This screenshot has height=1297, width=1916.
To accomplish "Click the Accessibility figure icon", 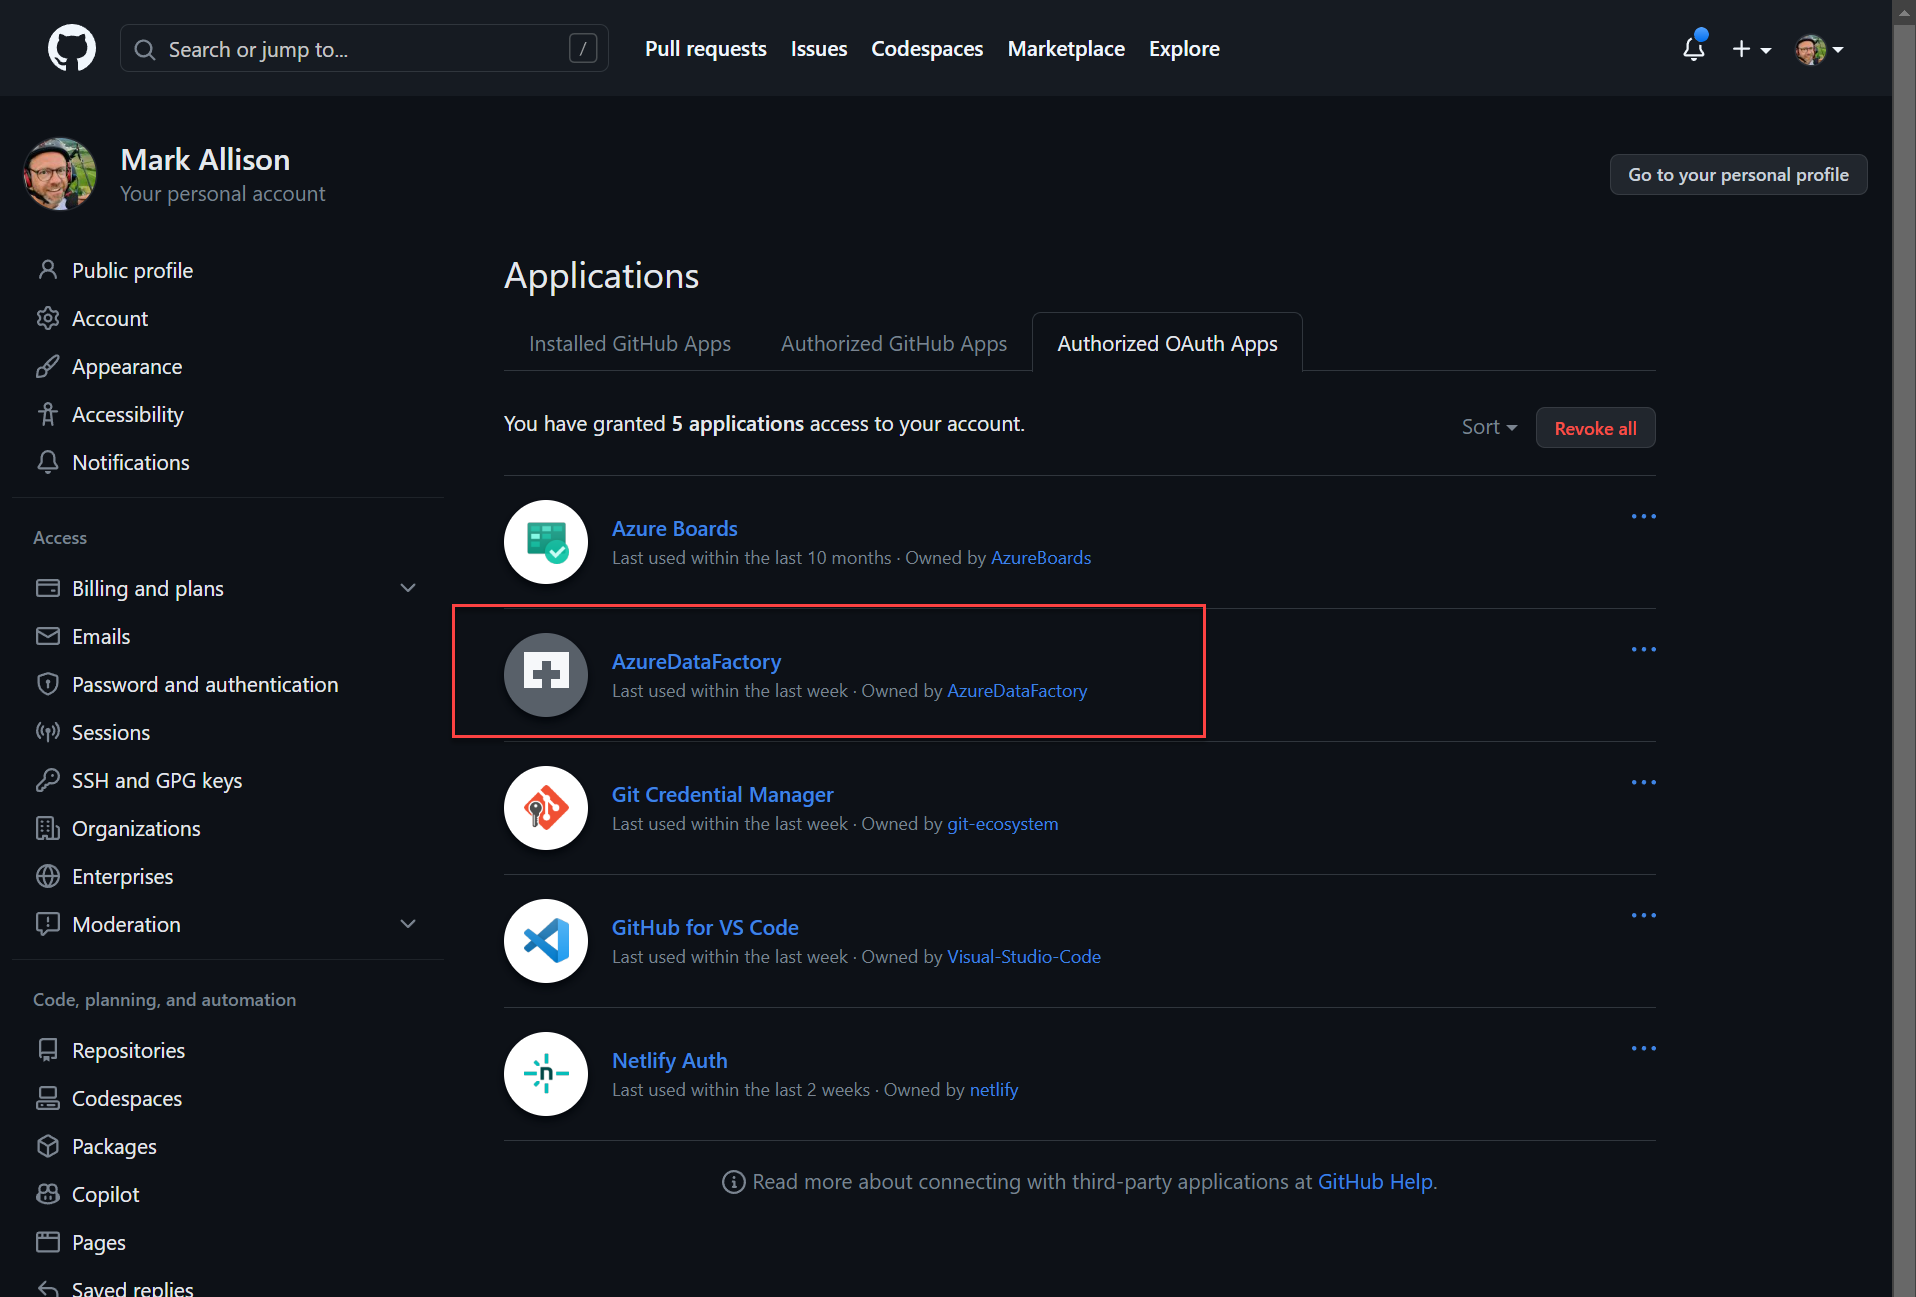I will point(47,414).
